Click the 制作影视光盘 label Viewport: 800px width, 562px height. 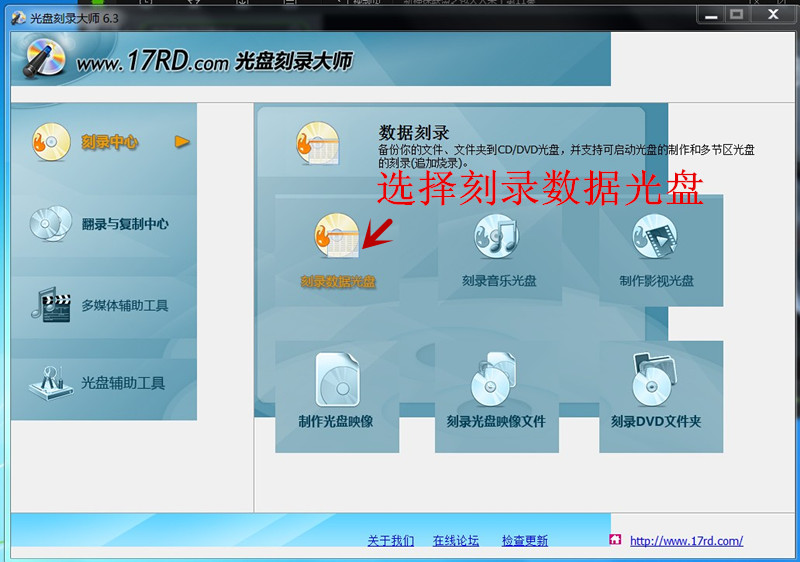(657, 281)
